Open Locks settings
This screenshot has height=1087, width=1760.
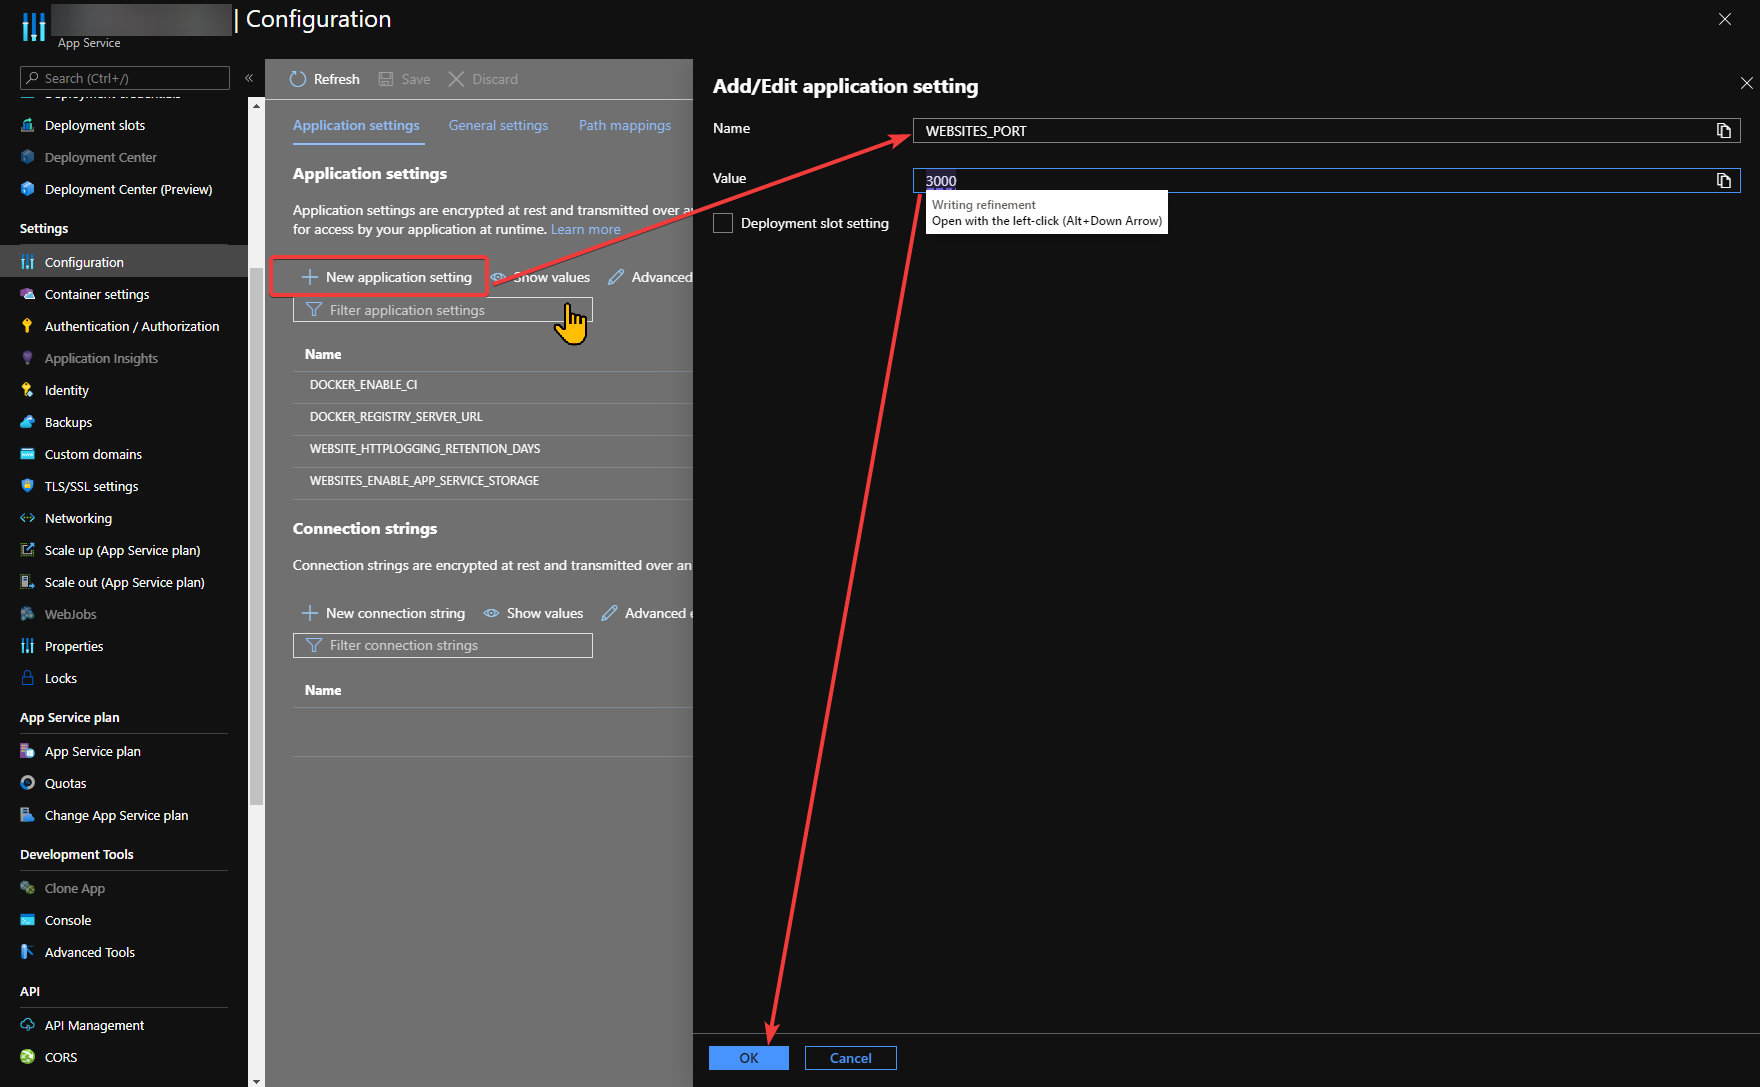pos(60,678)
